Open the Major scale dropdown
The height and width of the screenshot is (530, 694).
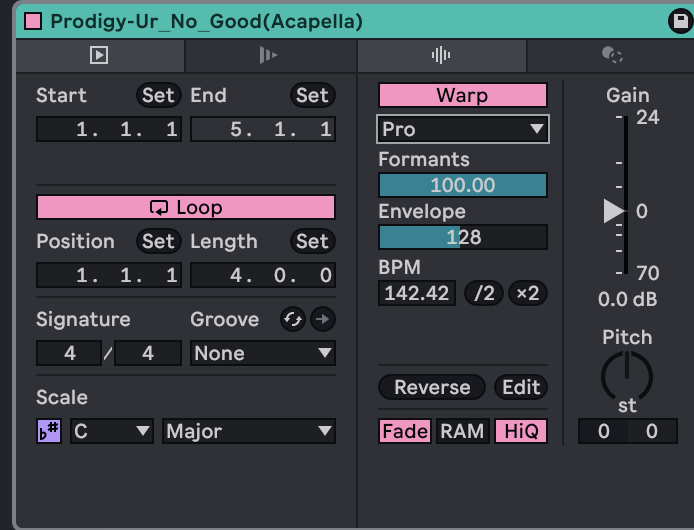pos(249,431)
